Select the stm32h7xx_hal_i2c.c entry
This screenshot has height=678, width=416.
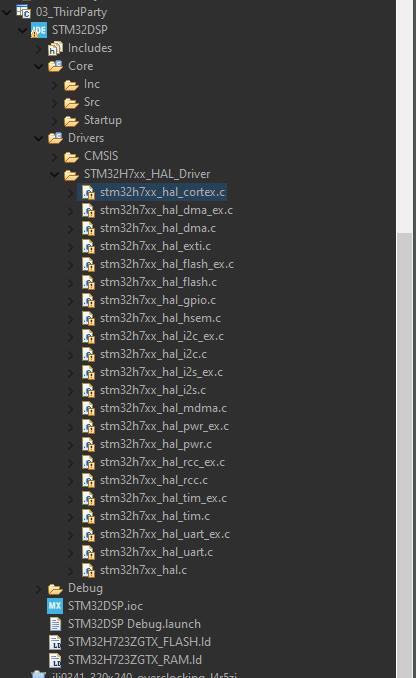coord(153,354)
